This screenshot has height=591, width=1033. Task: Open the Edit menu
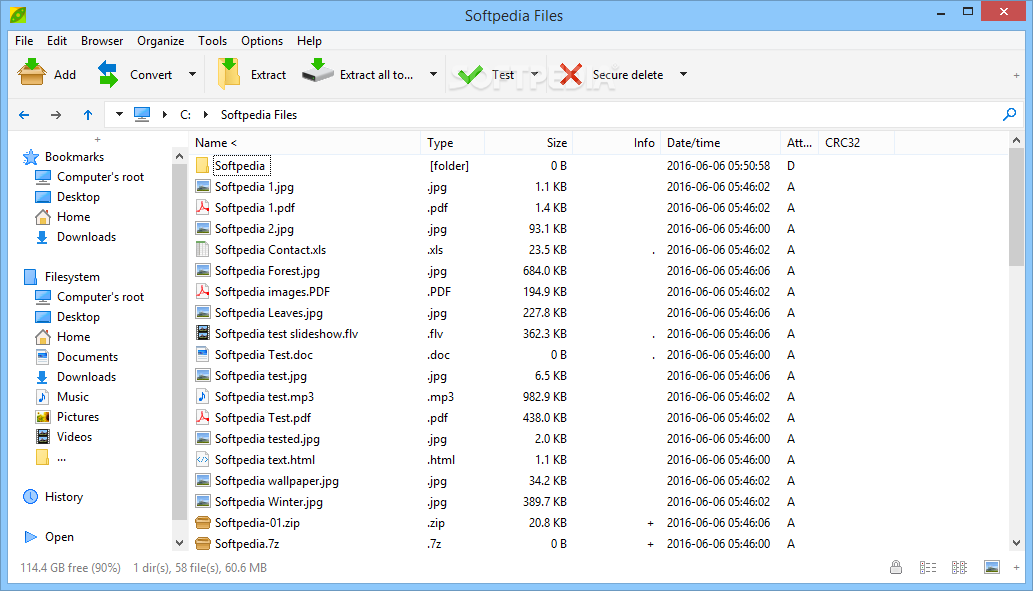tap(57, 41)
